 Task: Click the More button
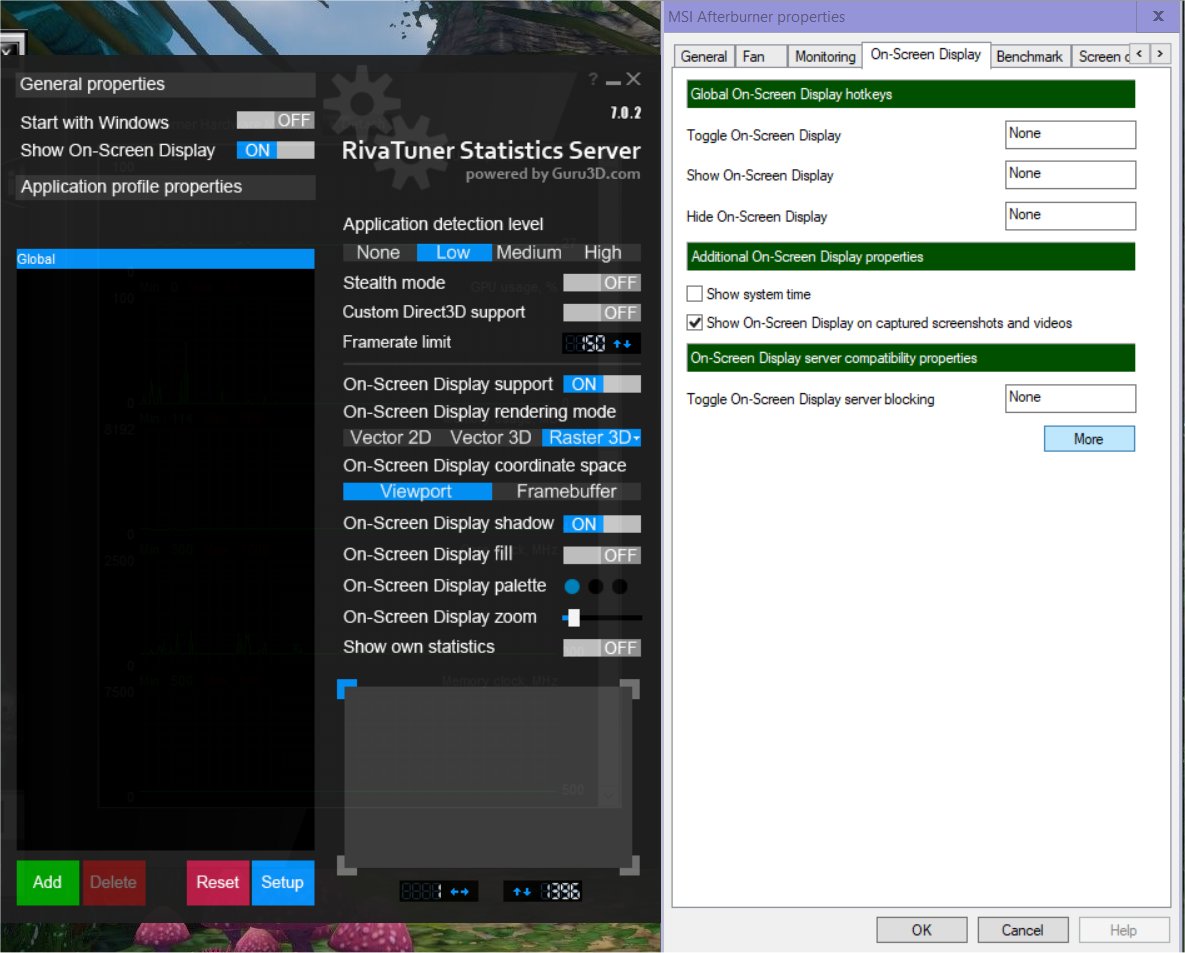click(x=1088, y=438)
